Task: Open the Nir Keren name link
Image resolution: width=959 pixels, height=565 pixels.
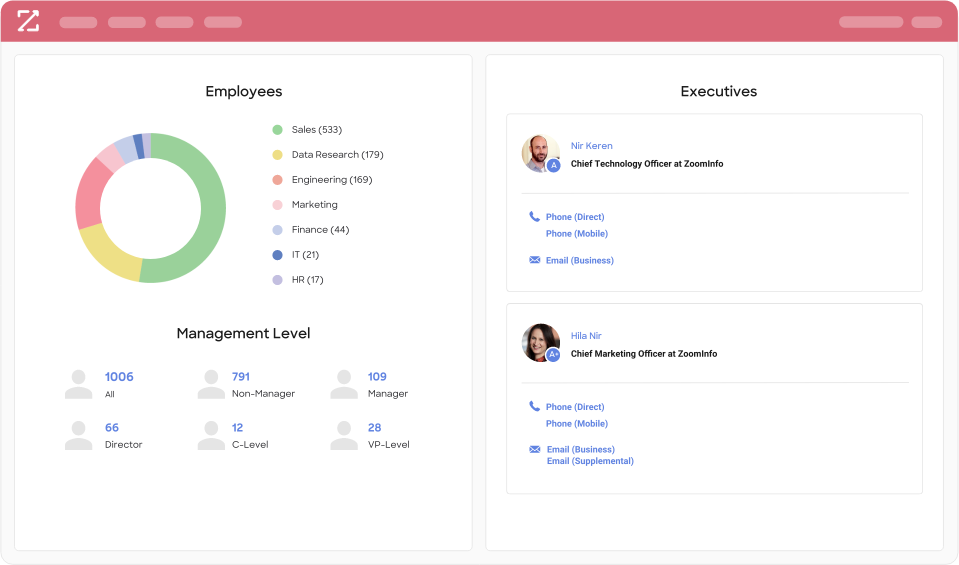Action: click(591, 146)
